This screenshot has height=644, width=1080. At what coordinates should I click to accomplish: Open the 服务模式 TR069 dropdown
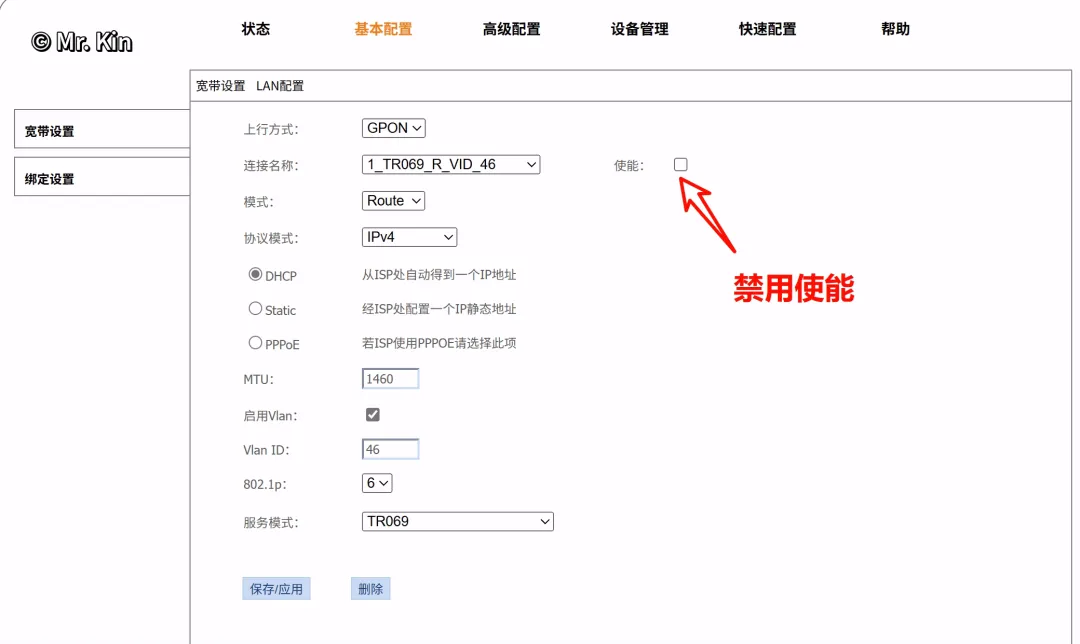pos(457,521)
